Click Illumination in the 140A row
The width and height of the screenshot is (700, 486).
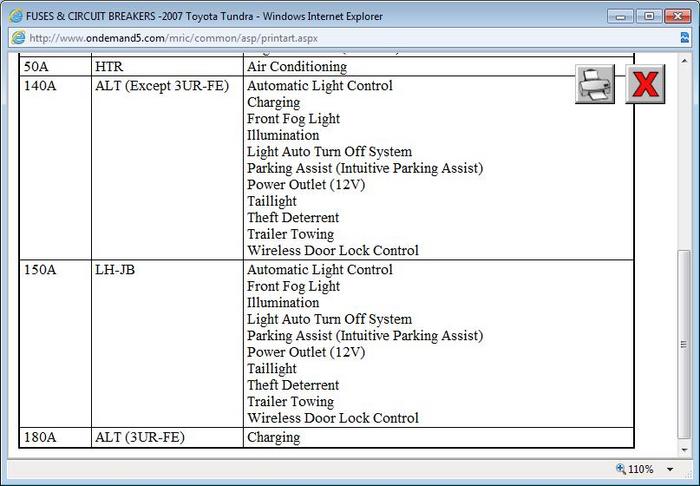(283, 135)
